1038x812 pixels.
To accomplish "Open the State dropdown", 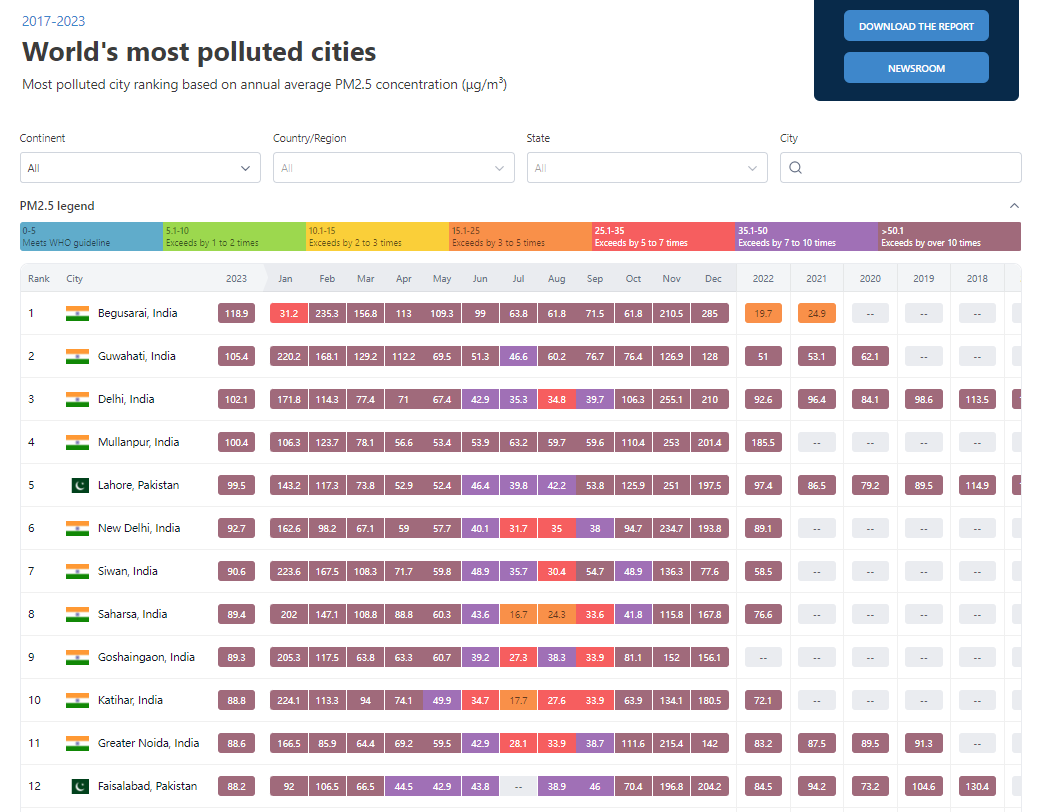I will [647, 168].
